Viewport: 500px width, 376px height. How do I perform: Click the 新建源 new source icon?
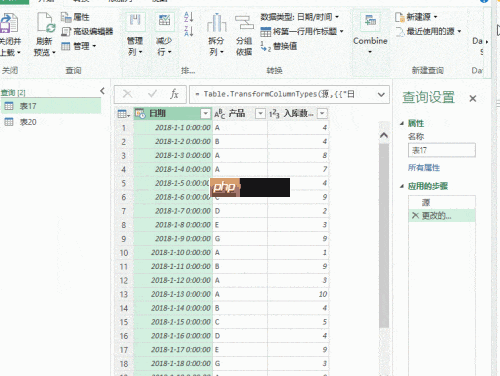399,17
